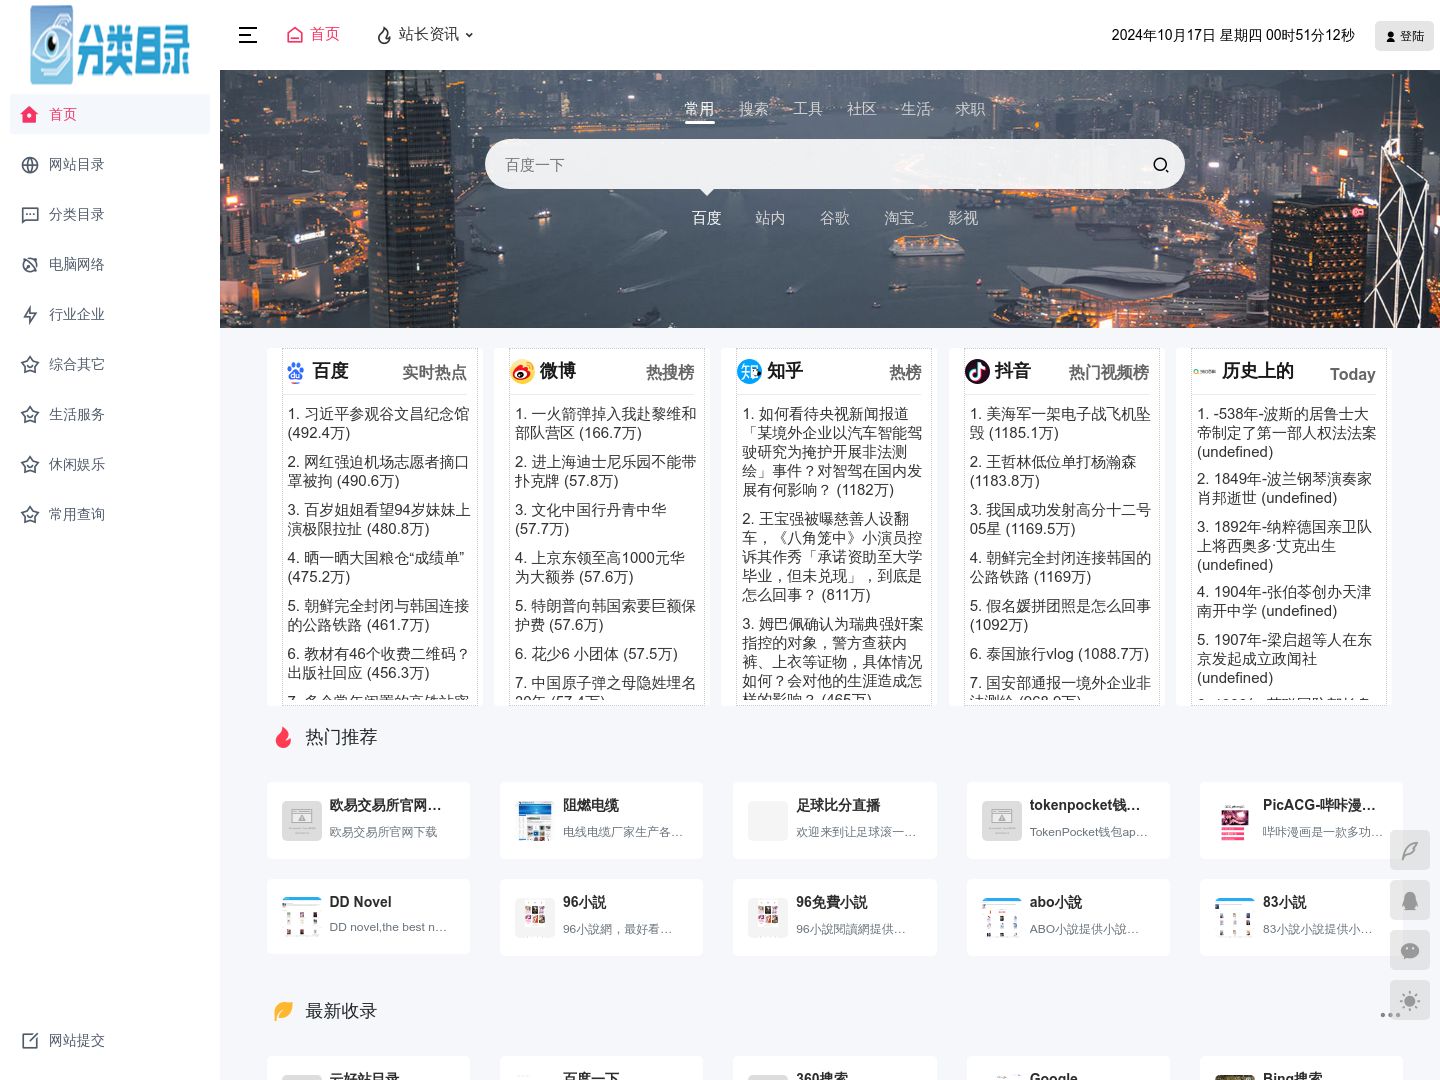Open the PicACG-哔咔漫画 site card
1440x1080 pixels.
point(1301,820)
